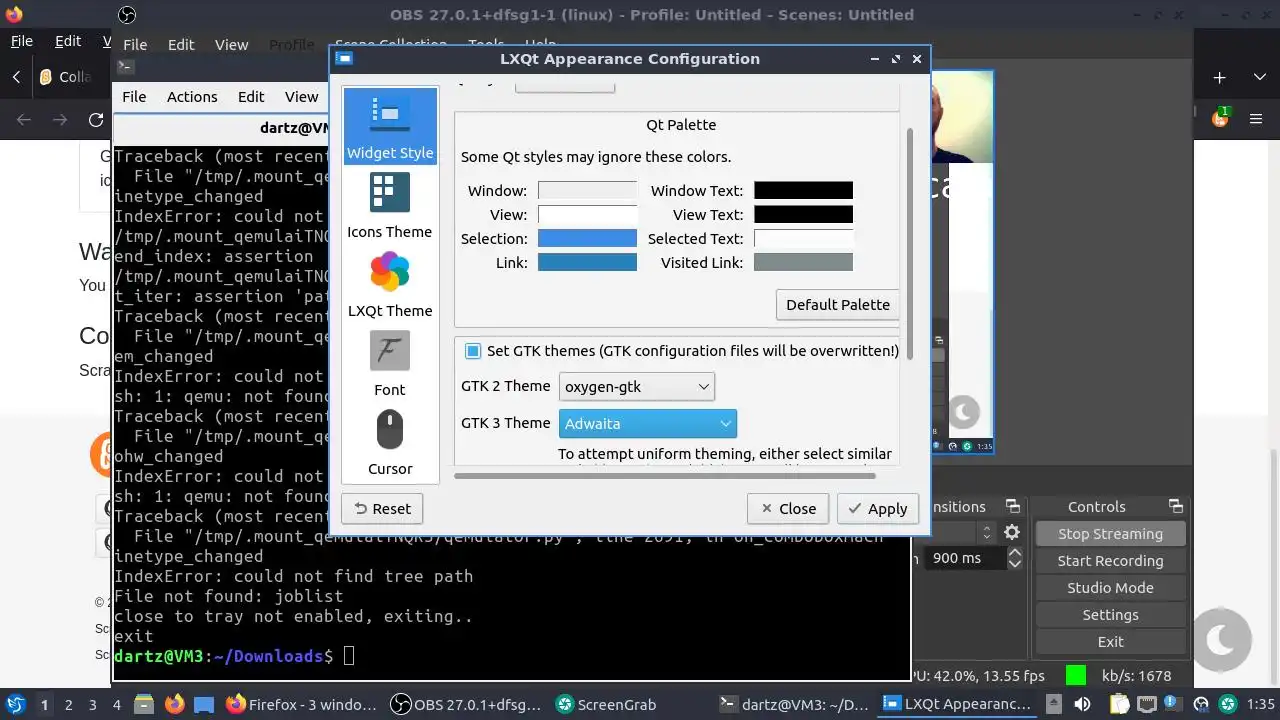Go forward in Firefox

pos(60,120)
